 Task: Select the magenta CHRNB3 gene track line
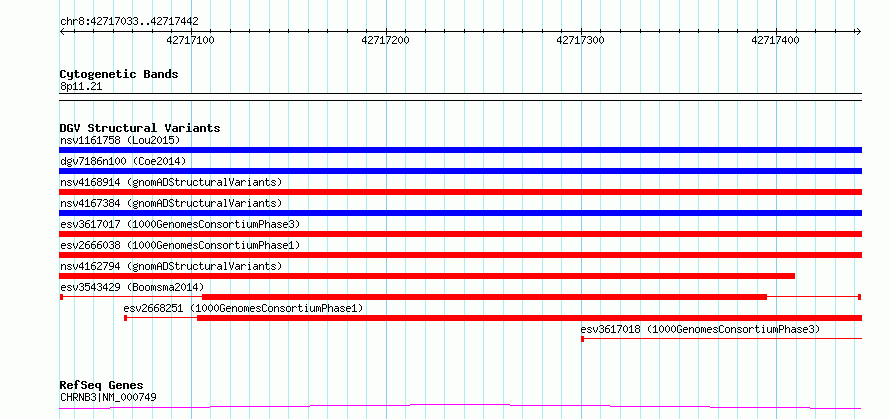(460, 407)
